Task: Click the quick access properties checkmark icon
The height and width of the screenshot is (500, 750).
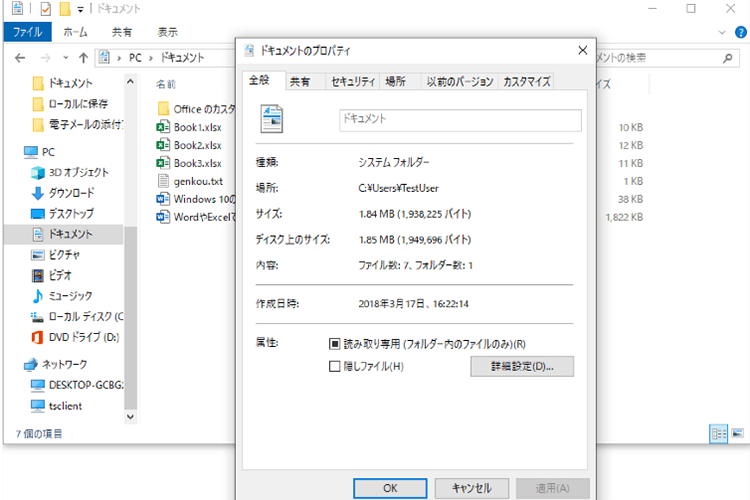Action: [x=46, y=9]
